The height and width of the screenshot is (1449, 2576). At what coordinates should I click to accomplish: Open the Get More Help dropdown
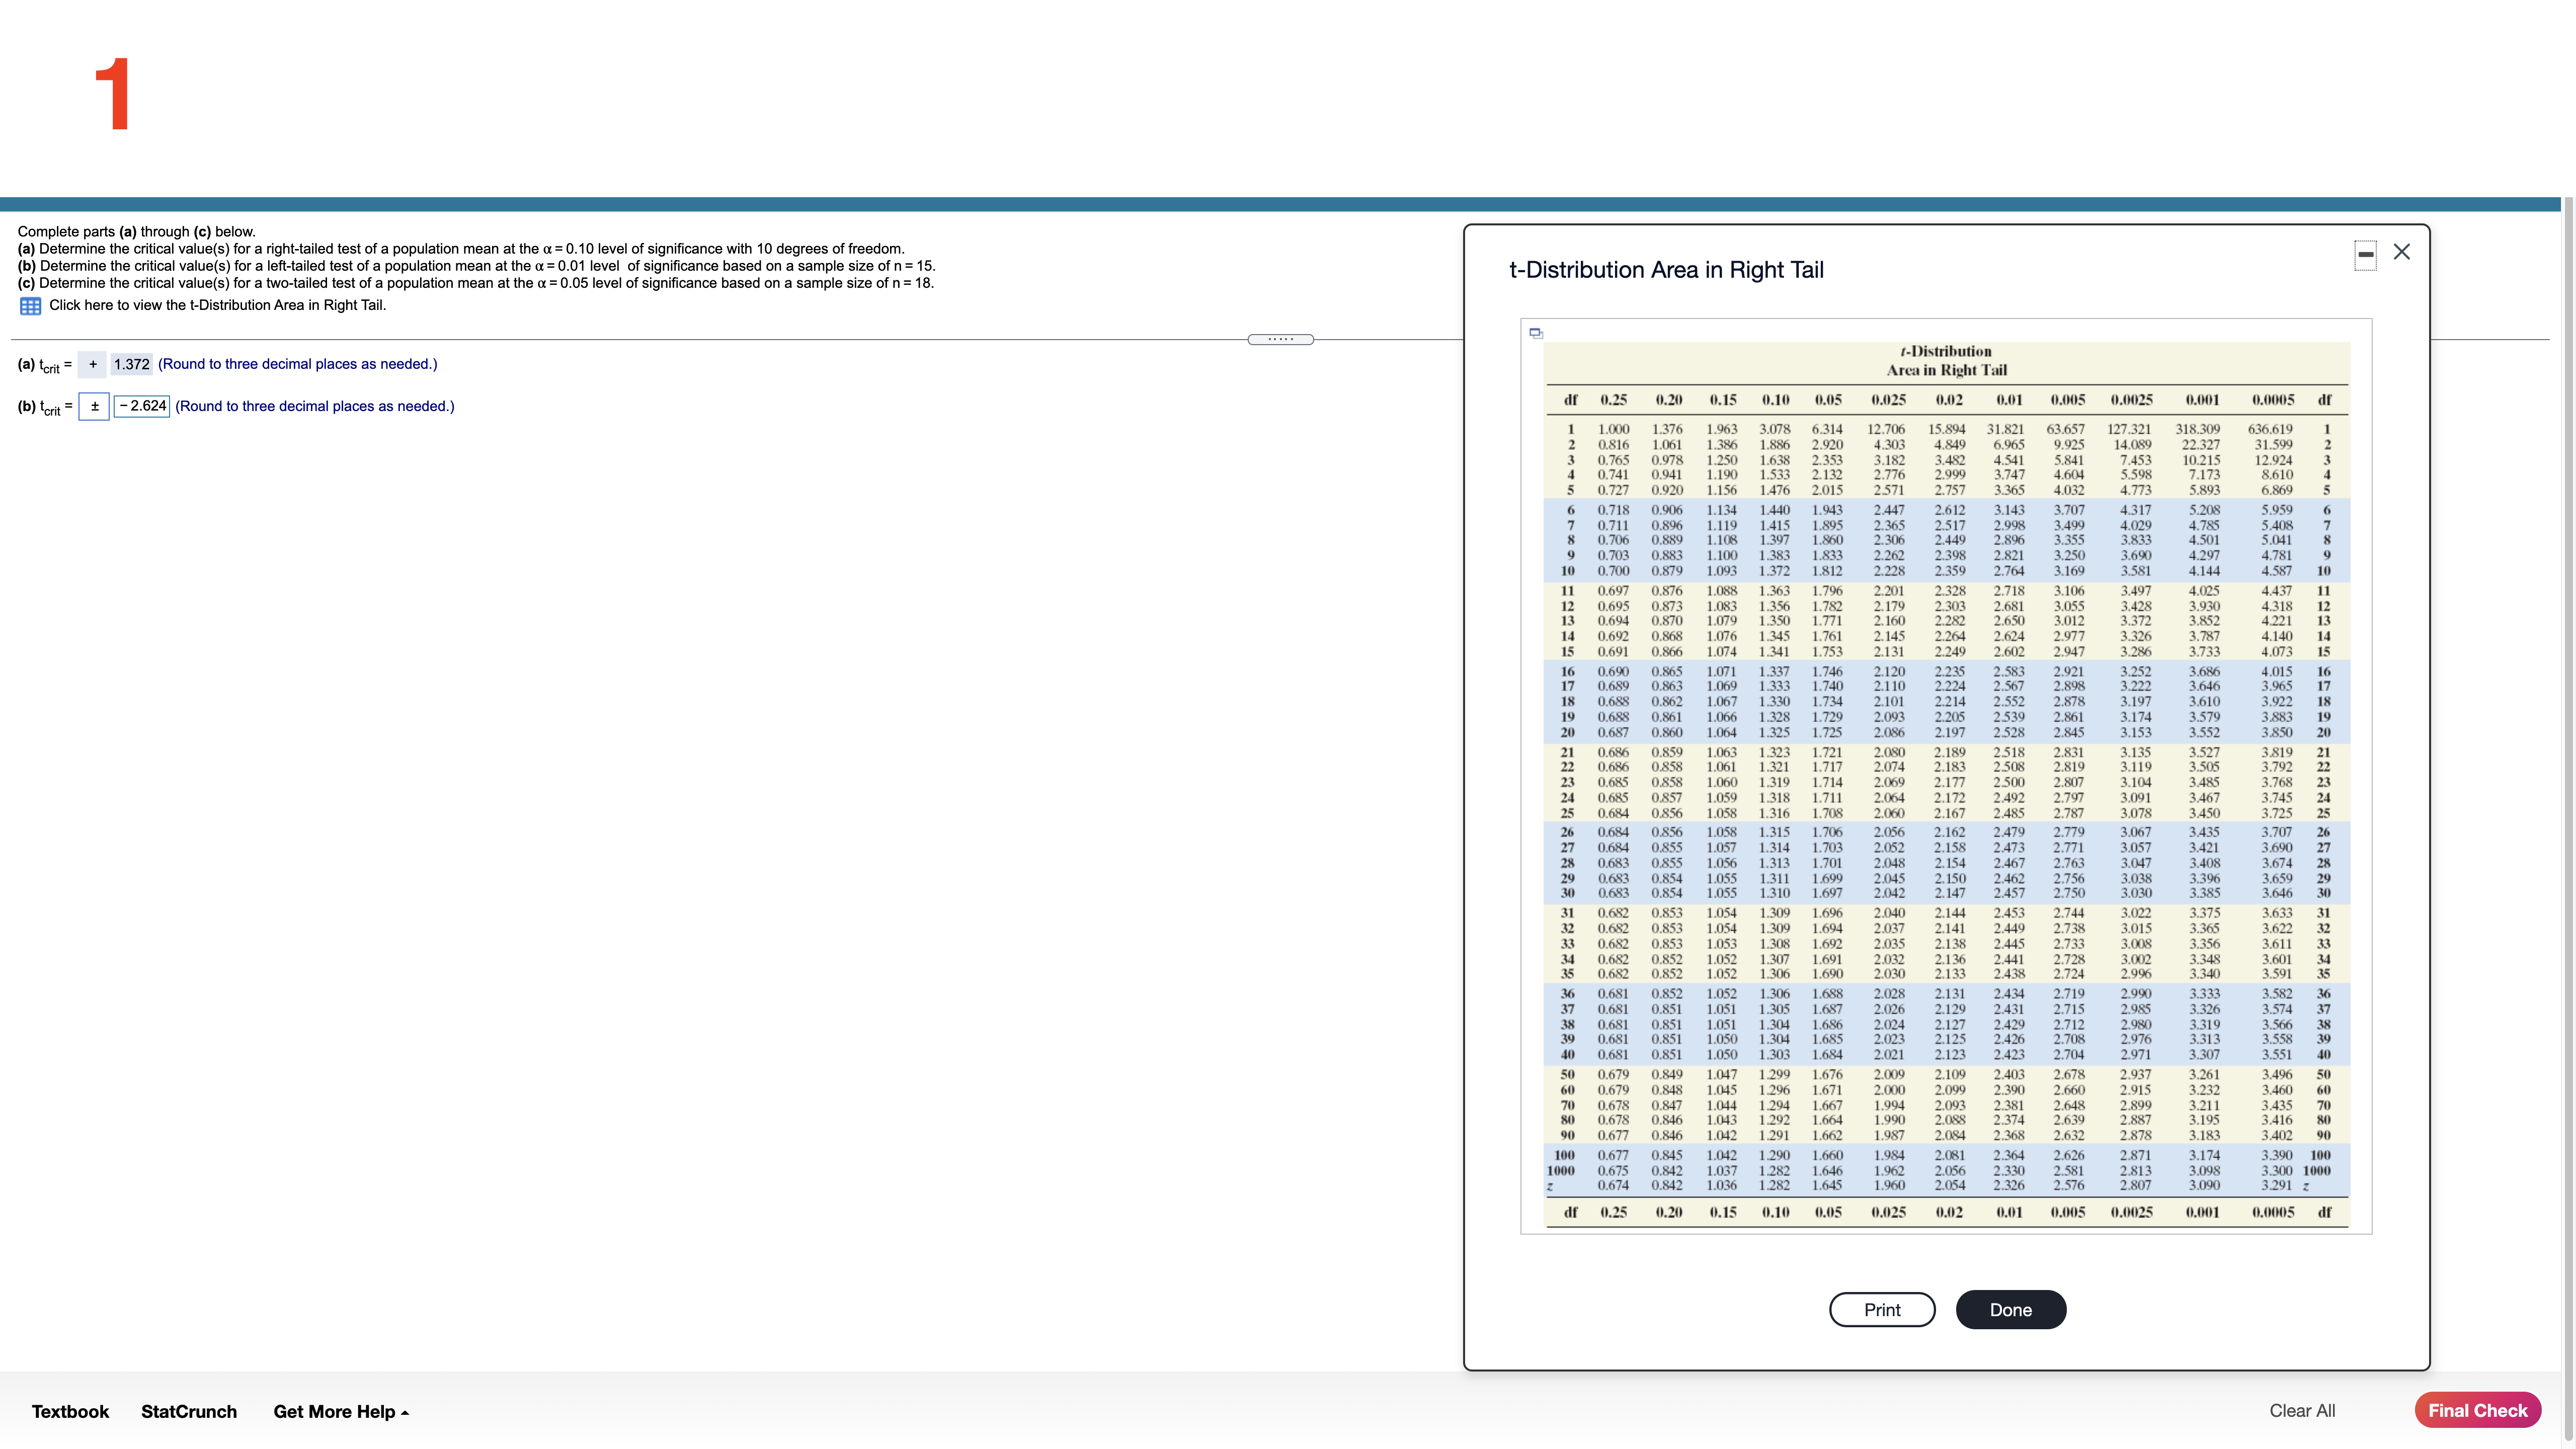click(333, 1411)
